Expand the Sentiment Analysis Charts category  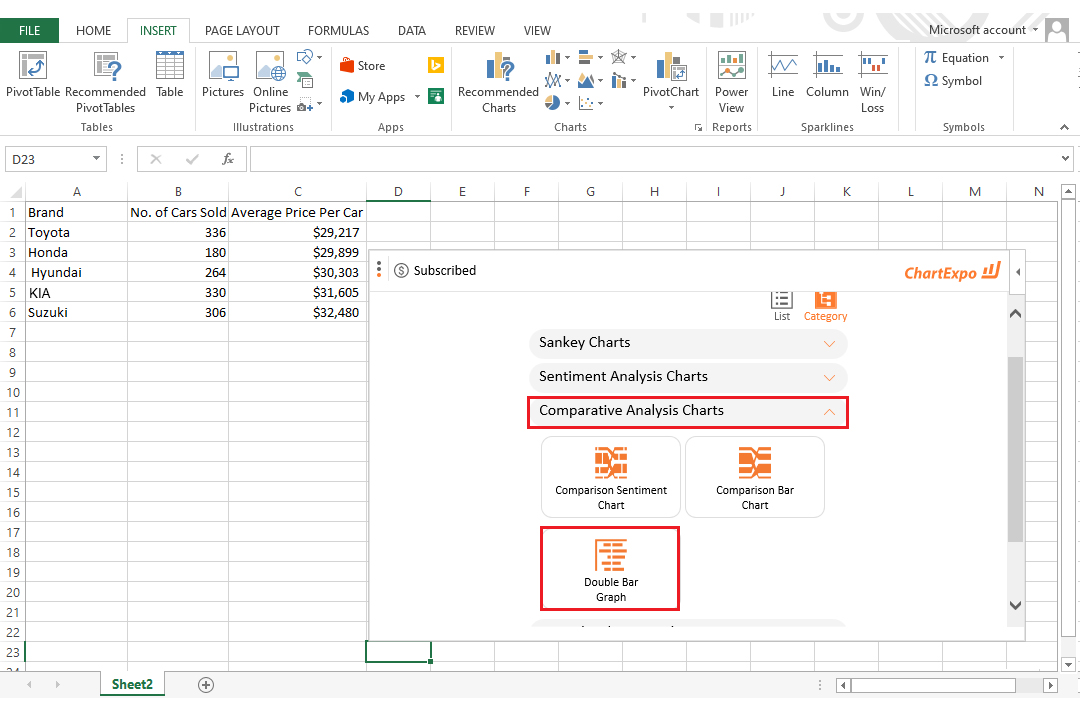688,377
